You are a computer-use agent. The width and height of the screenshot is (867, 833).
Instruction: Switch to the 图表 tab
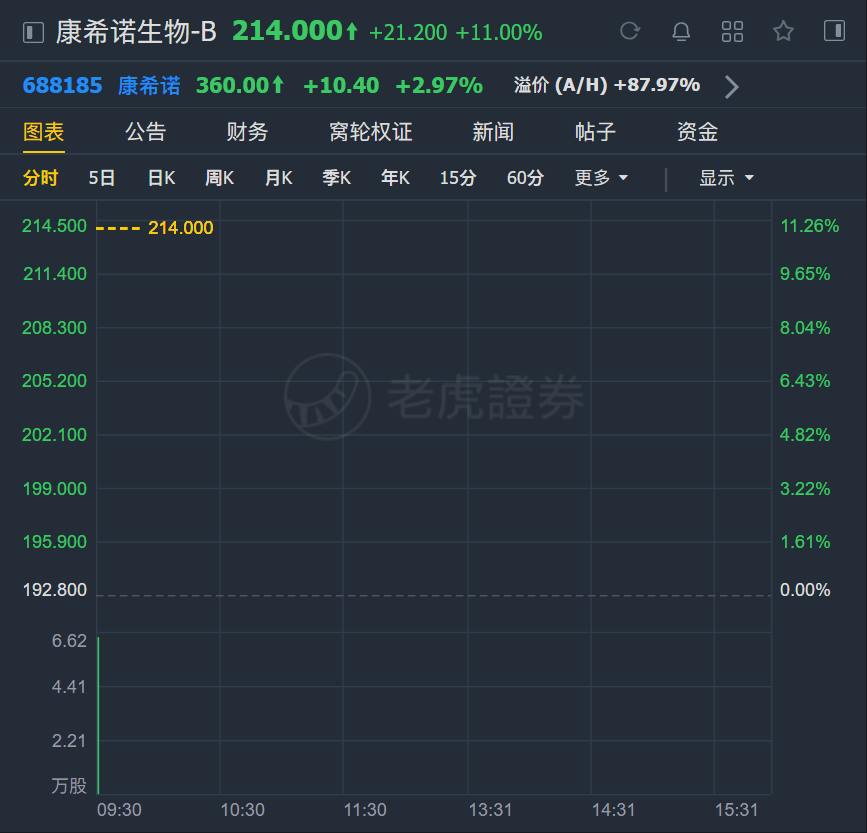[44, 132]
